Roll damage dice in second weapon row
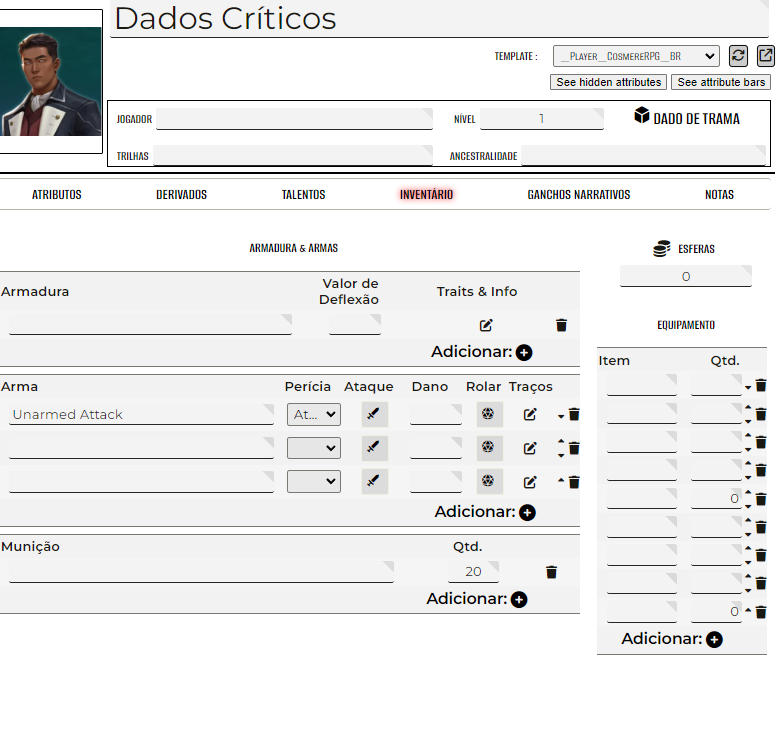 tap(489, 447)
